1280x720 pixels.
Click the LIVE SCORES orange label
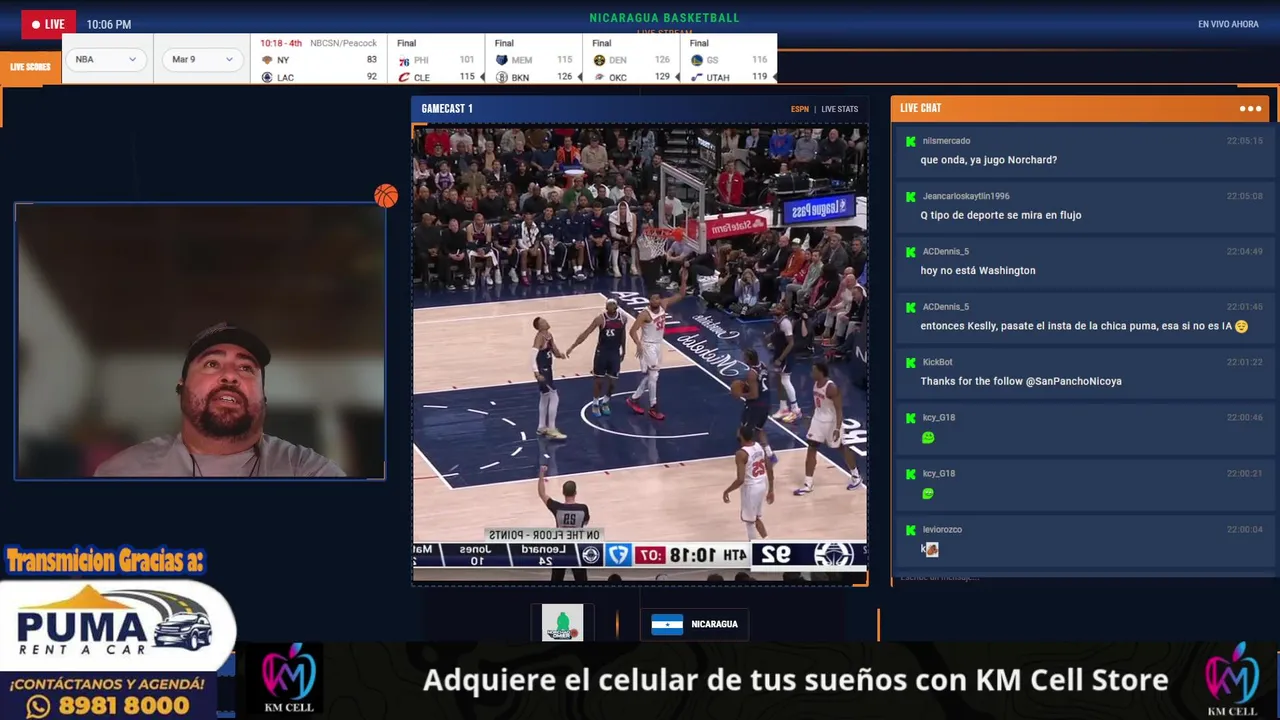30,67
